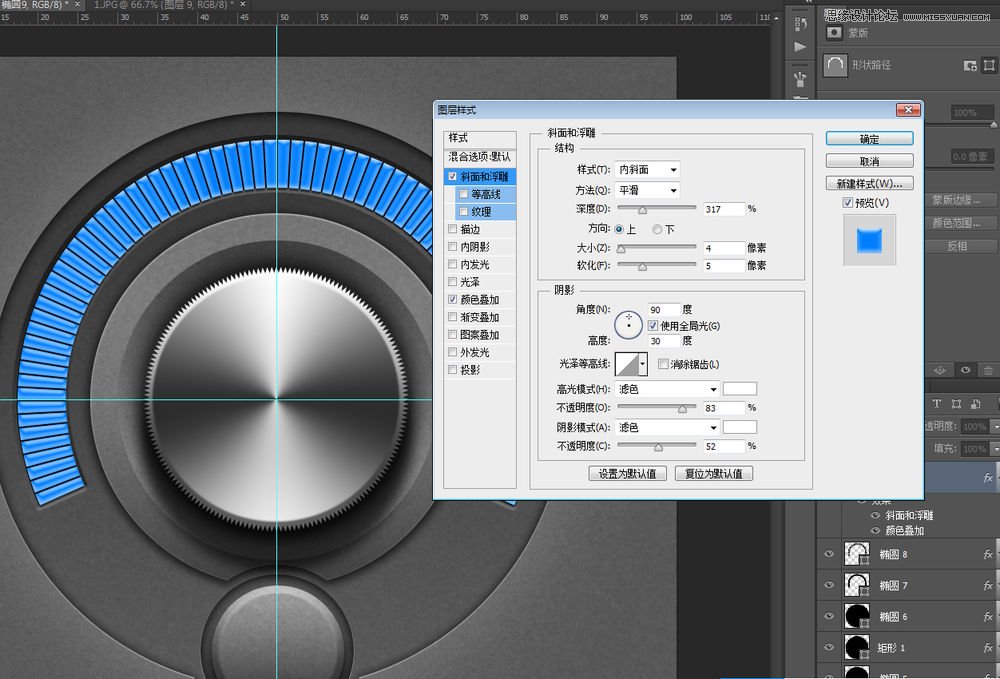Hide the 椭圆 7 layer
This screenshot has width=1000, height=679.
(828, 585)
